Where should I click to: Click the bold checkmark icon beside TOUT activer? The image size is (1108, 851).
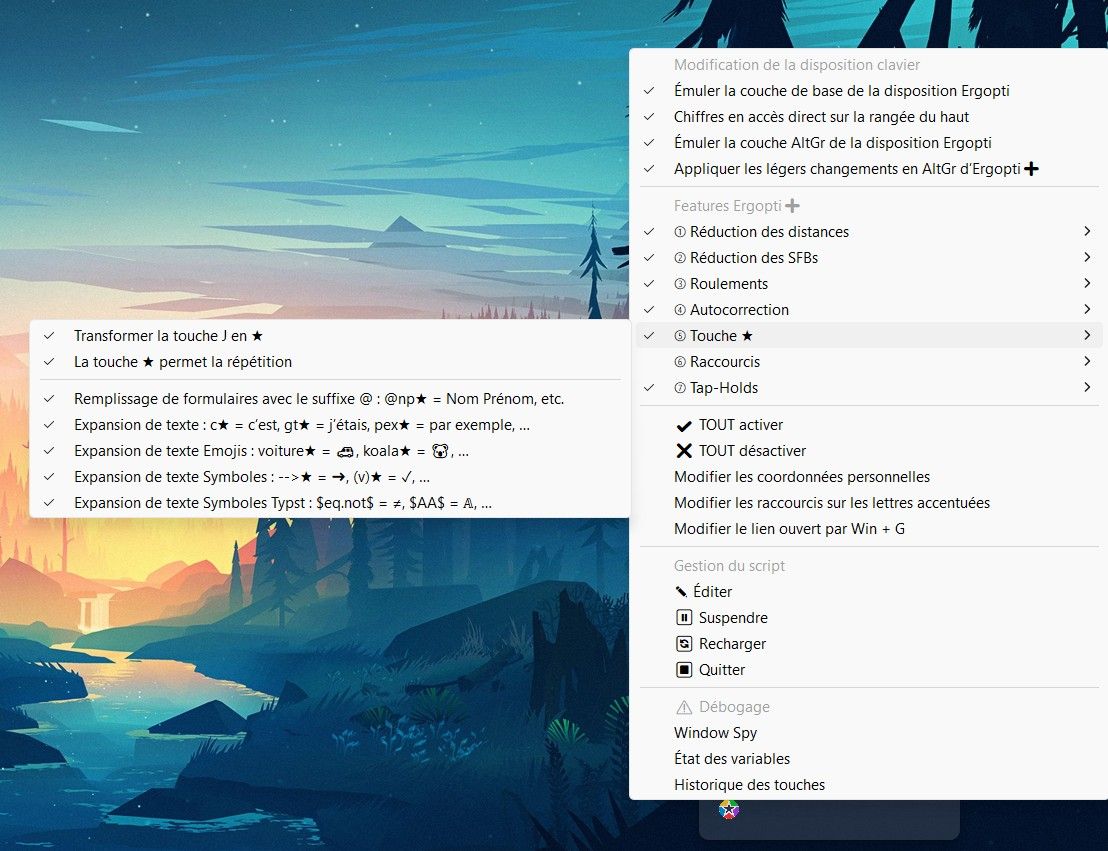(683, 424)
